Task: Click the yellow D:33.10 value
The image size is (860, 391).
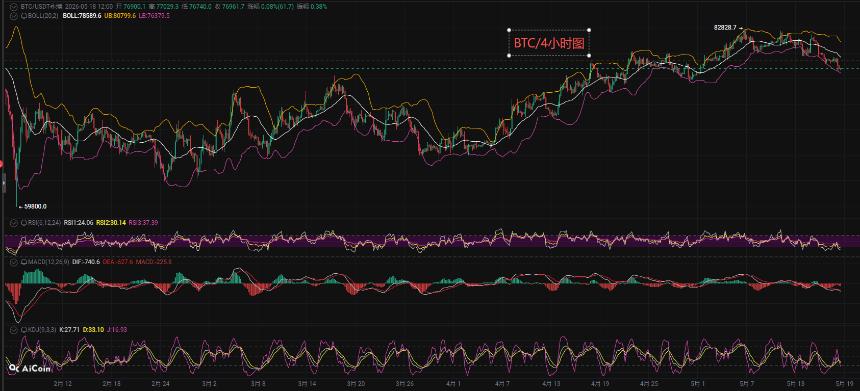Action: [x=93, y=330]
